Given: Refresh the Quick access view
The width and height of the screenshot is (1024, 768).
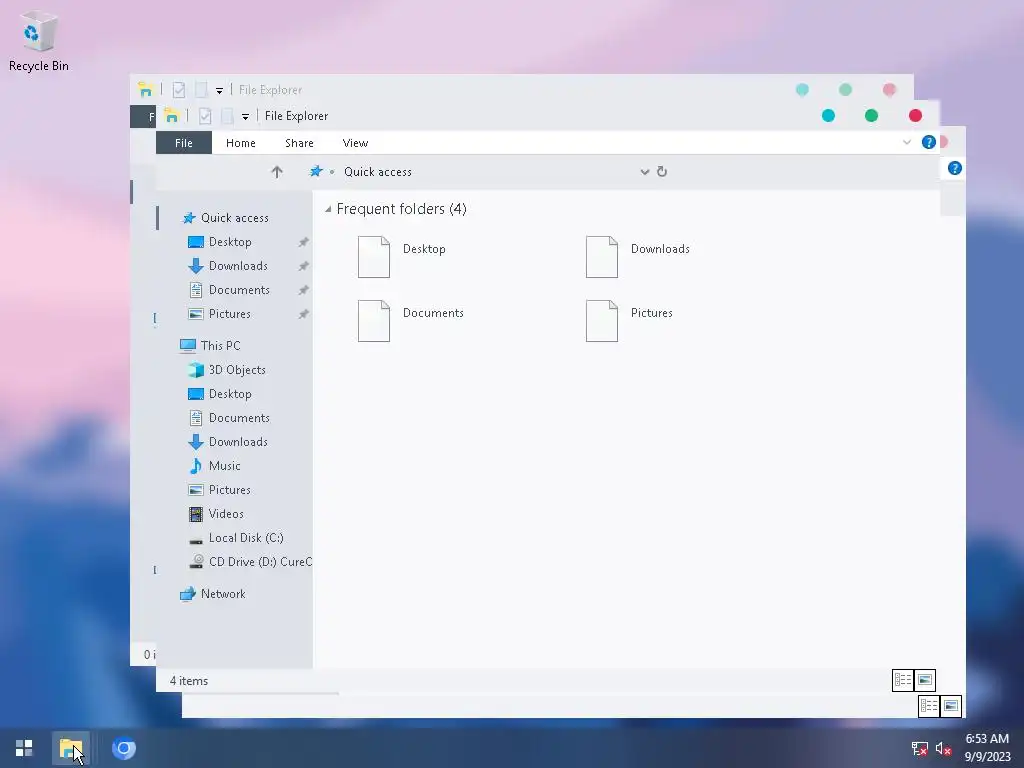Looking at the screenshot, I should click(x=662, y=171).
